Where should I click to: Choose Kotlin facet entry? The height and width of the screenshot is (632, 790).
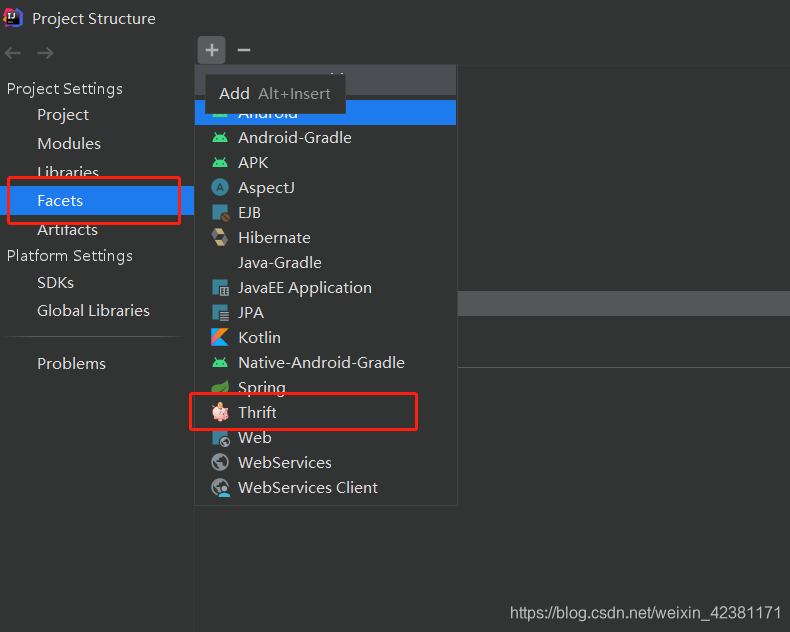[325, 337]
